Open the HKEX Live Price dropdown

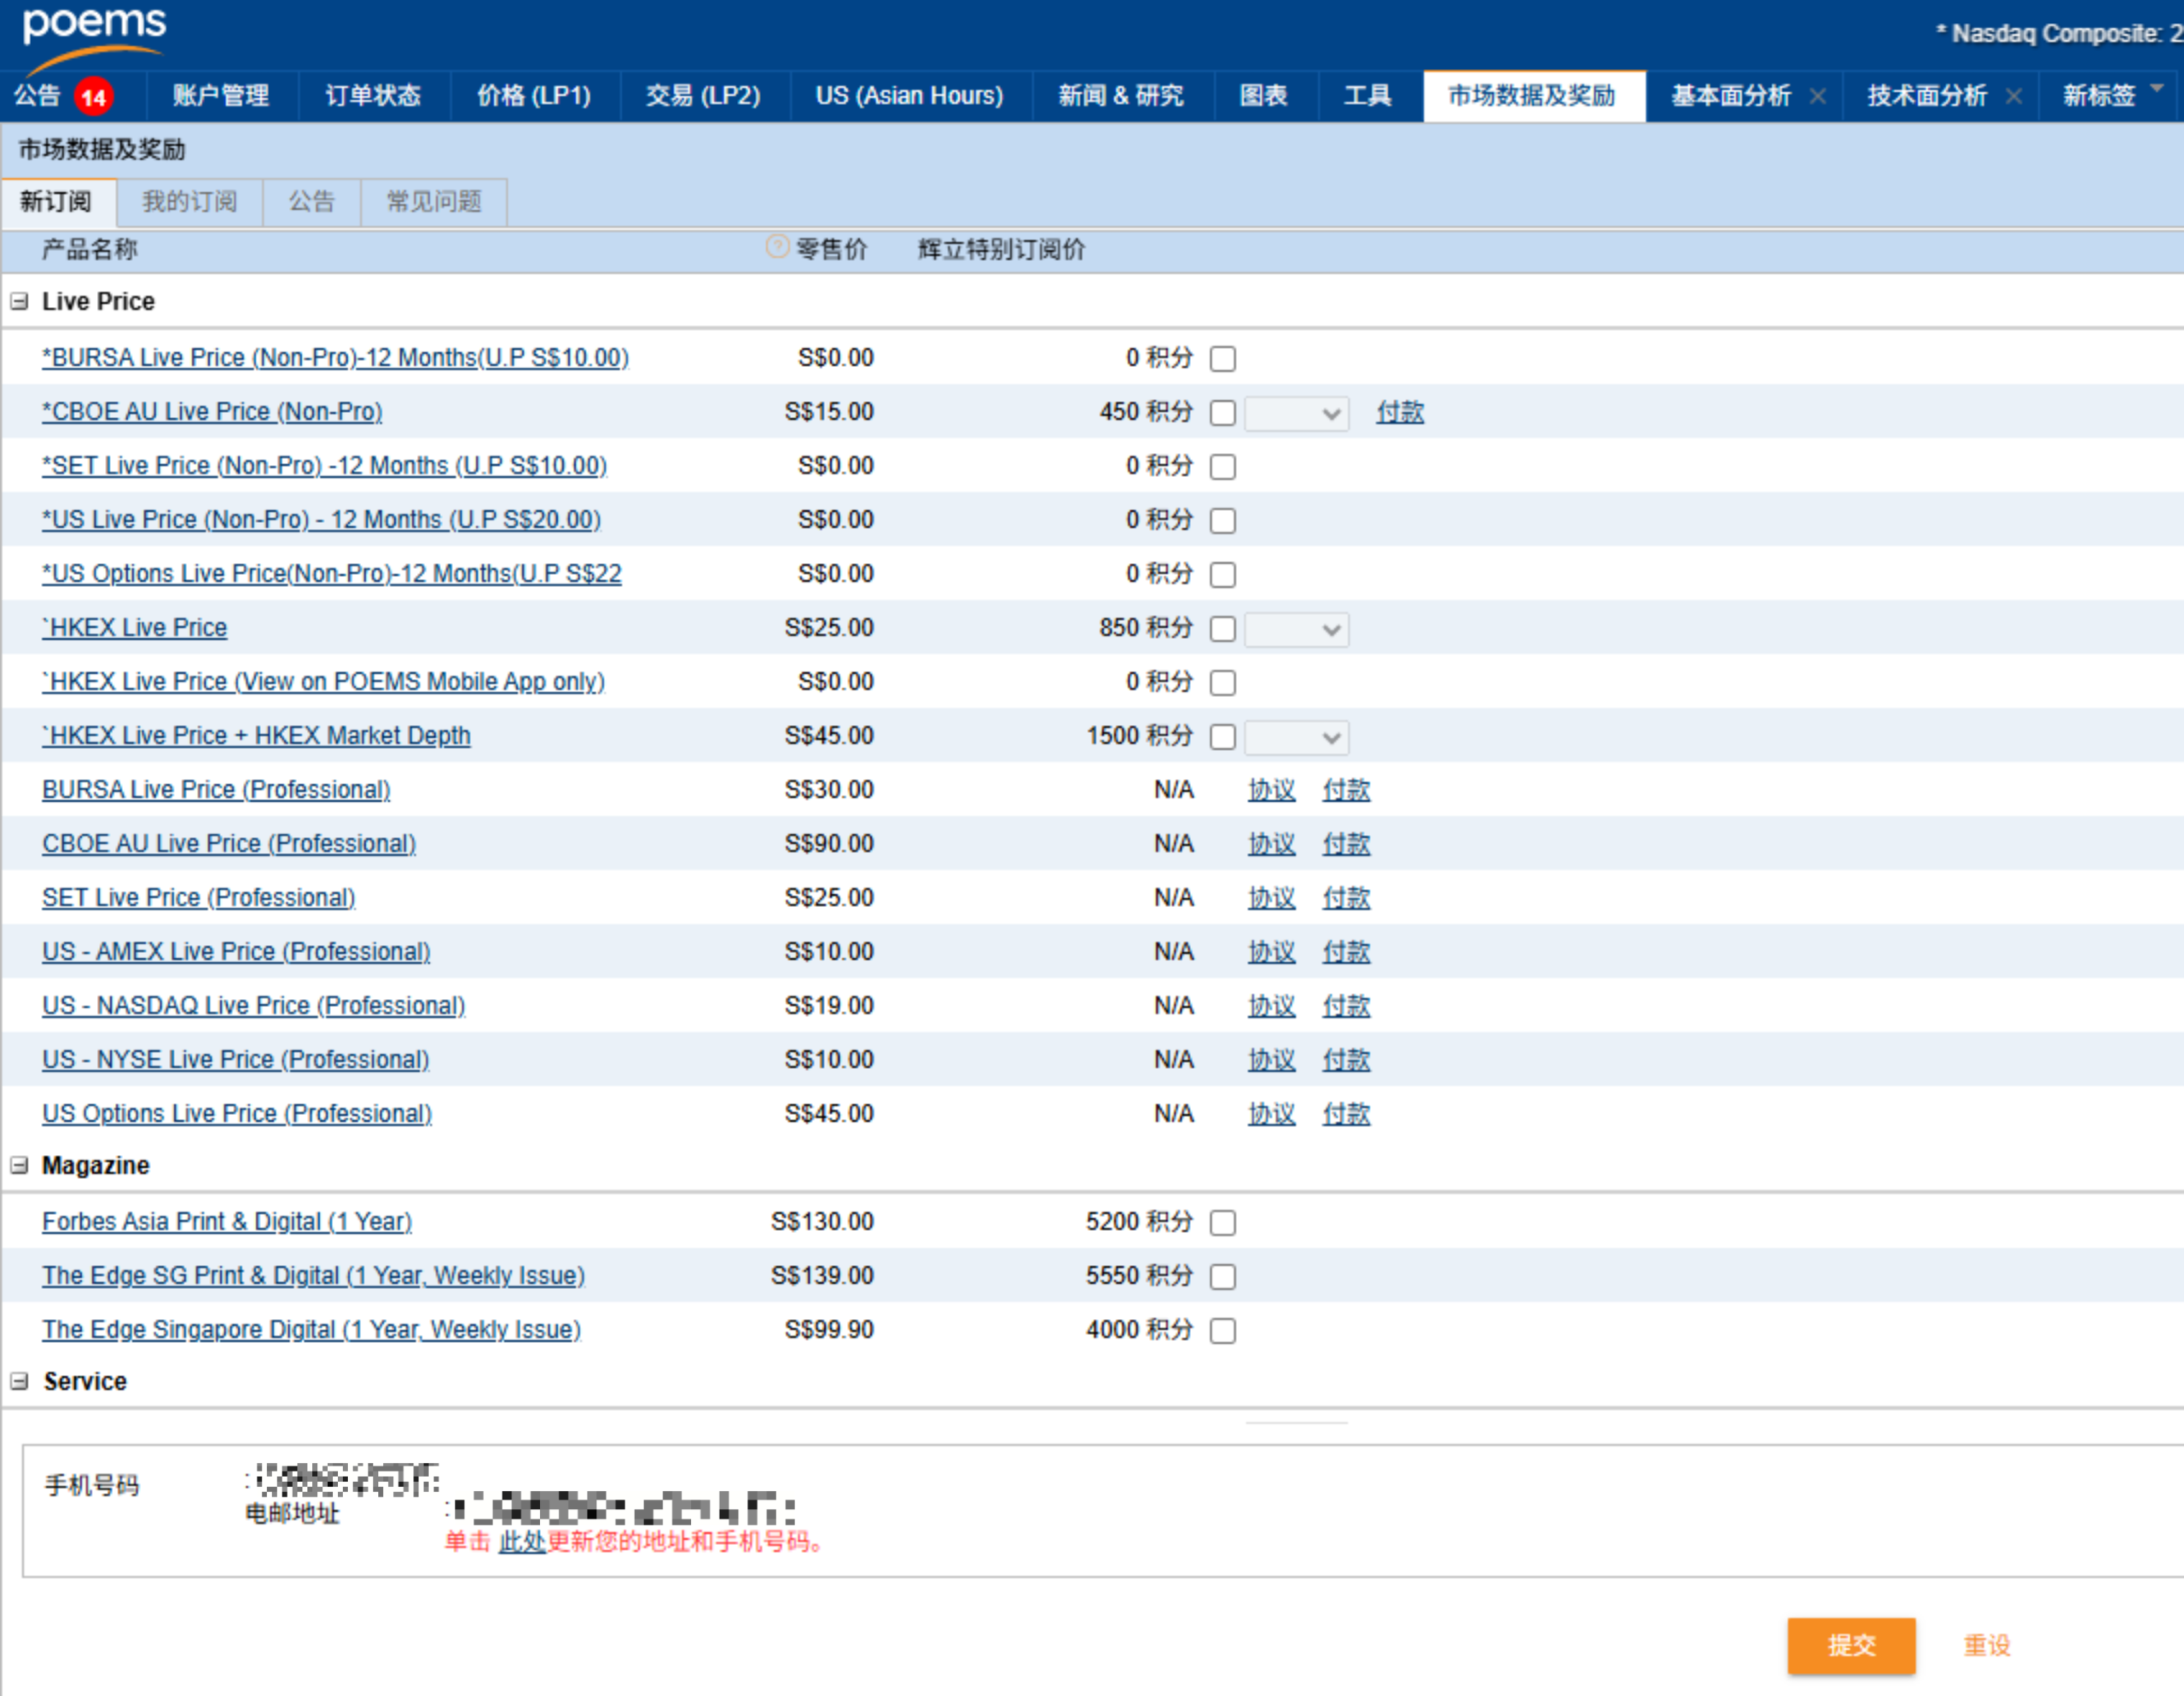pos(1296,629)
